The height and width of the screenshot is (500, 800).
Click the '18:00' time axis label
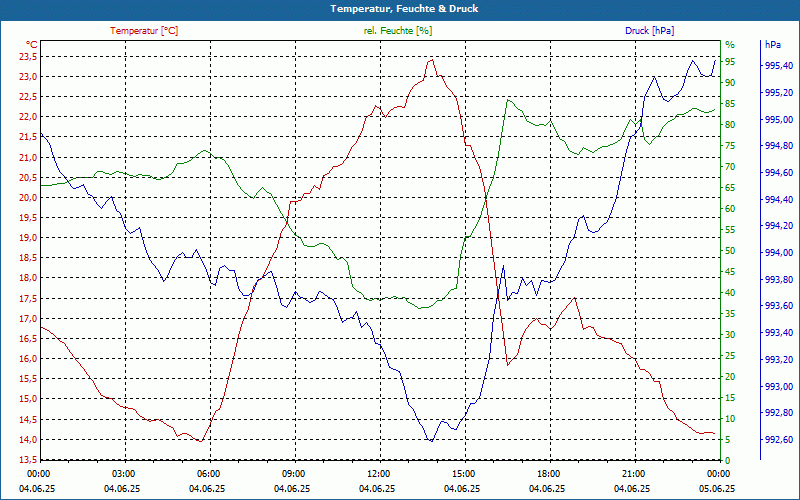pyautogui.click(x=549, y=473)
